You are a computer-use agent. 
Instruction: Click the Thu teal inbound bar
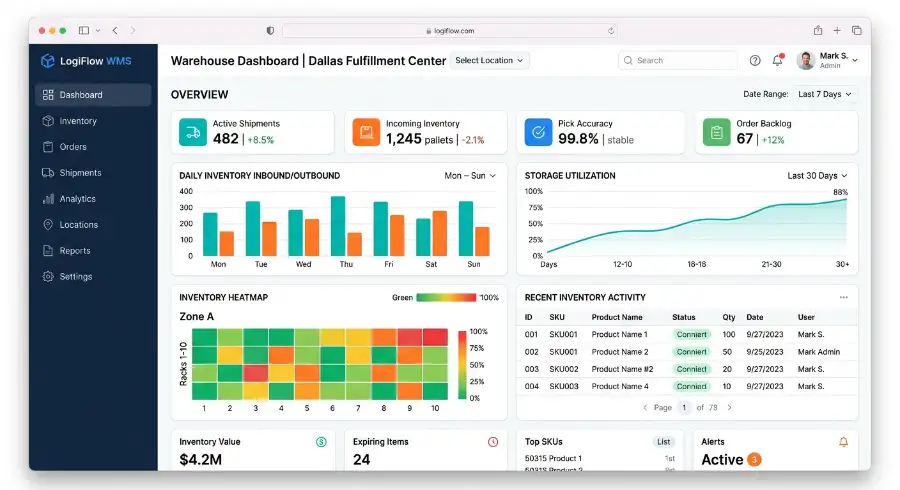(338, 226)
